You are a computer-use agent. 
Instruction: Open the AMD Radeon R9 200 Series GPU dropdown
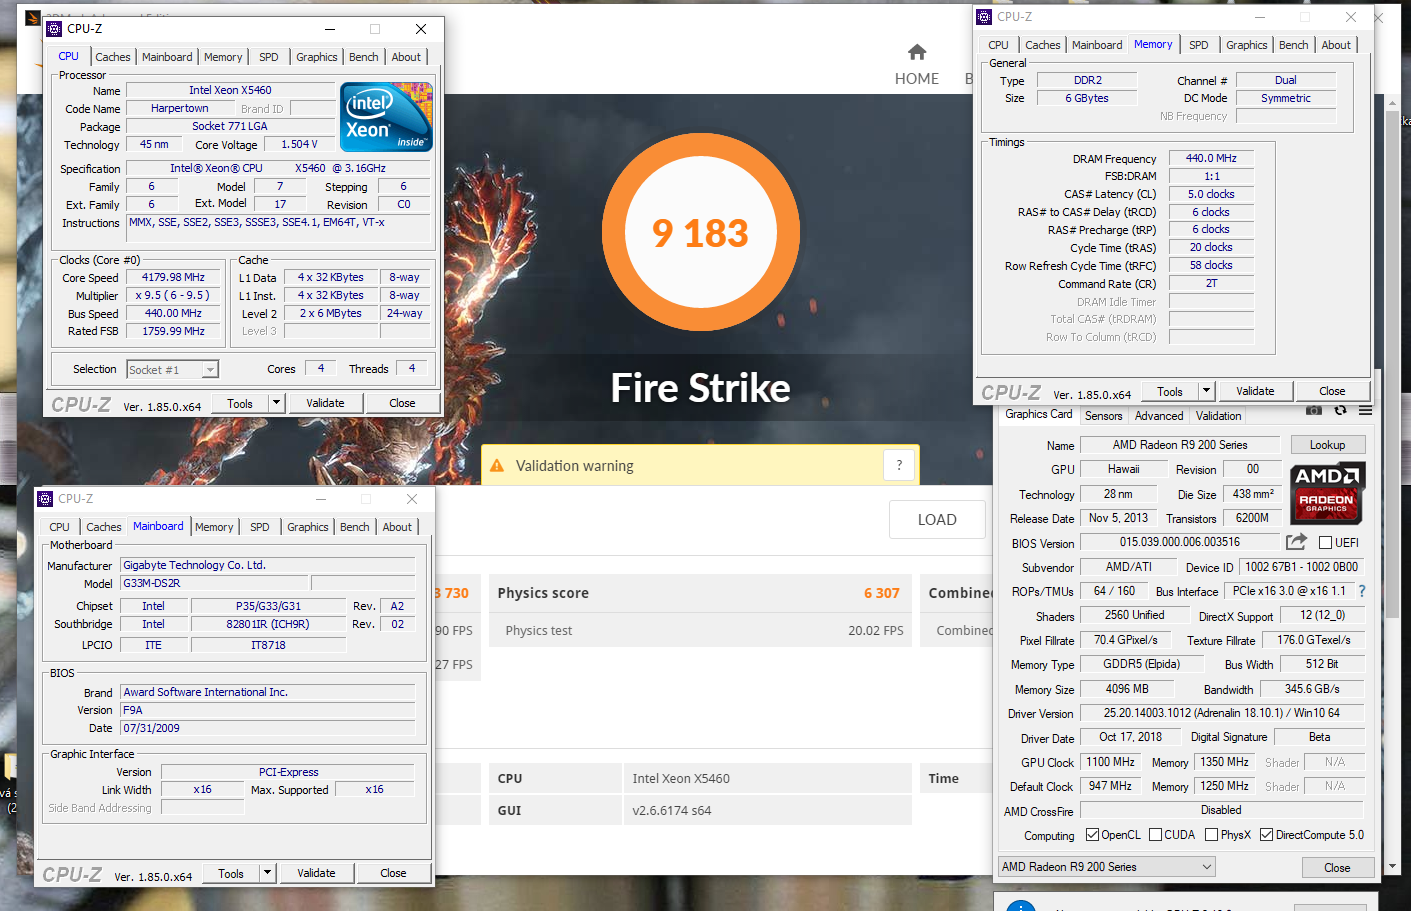coord(1107,867)
